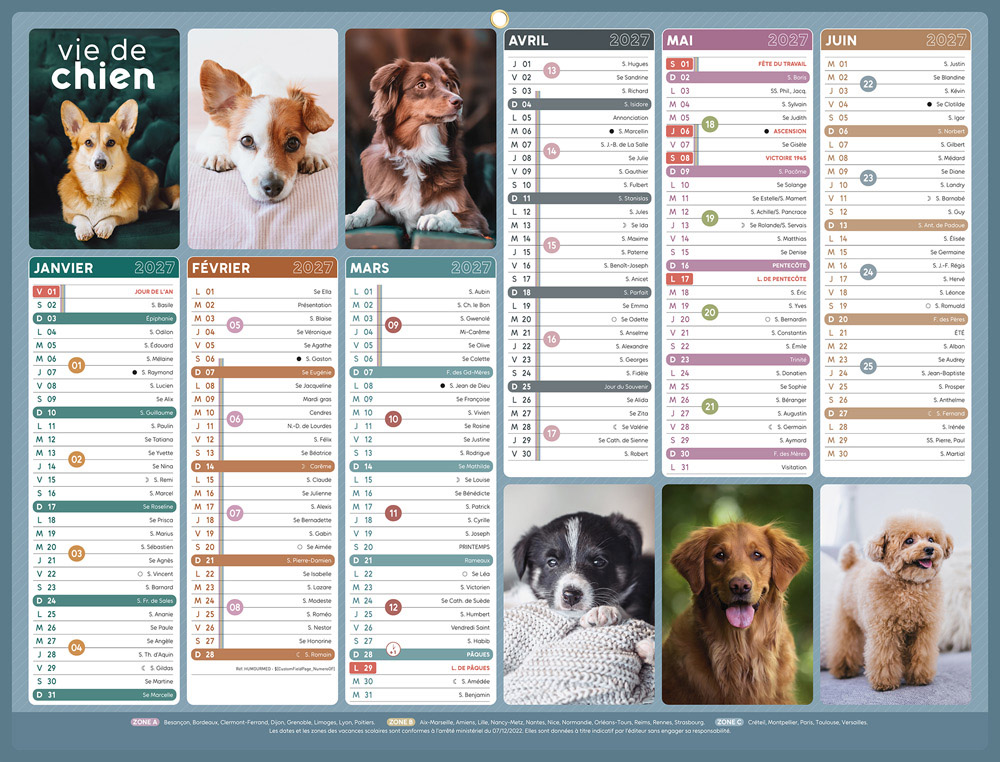1000x762 pixels.
Task: Select the Cendres row in Février
Action: click(x=262, y=413)
